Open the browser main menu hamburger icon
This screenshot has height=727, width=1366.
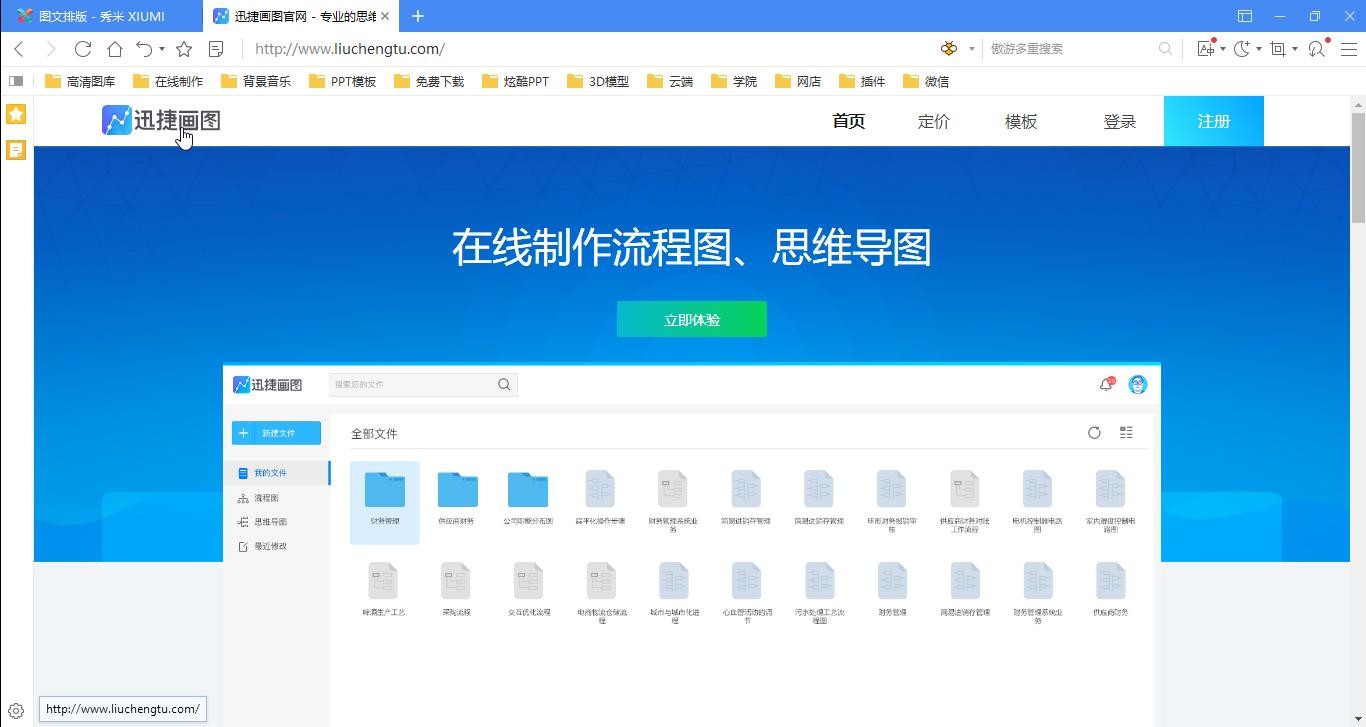(1347, 49)
